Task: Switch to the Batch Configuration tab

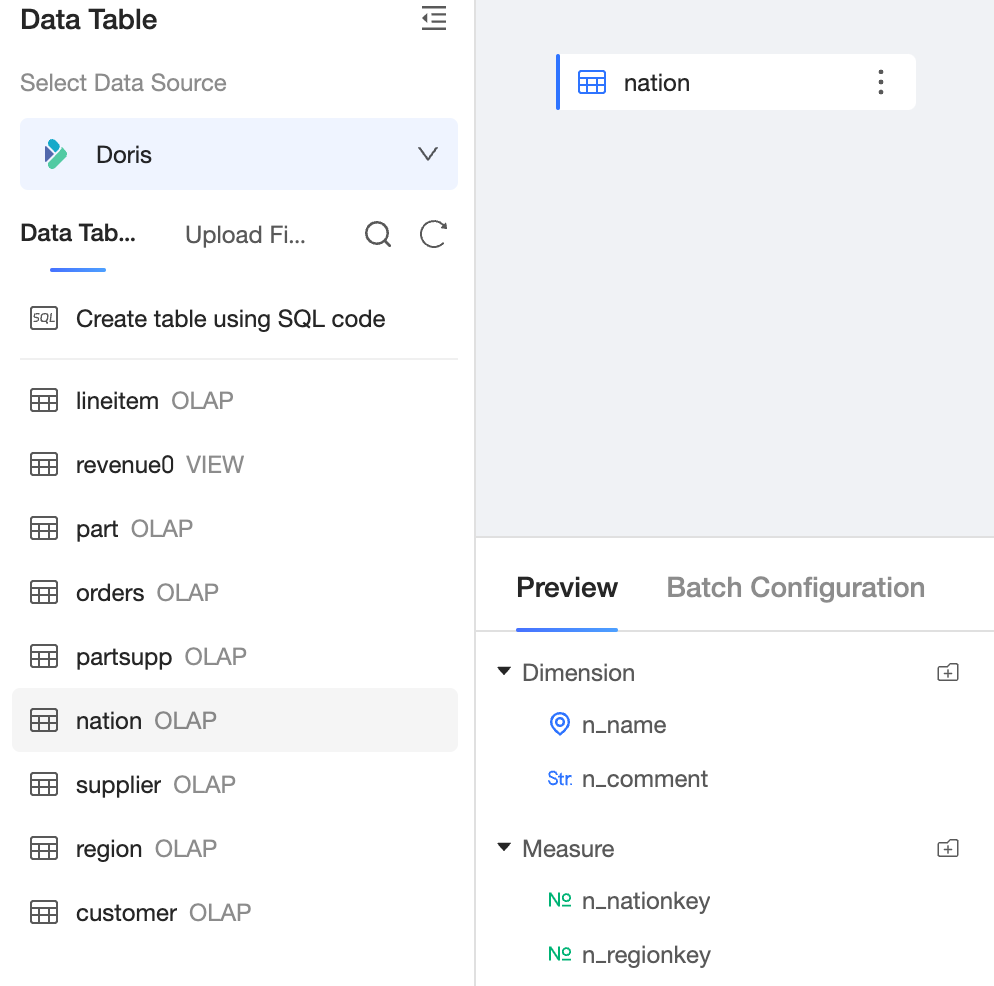Action: pyautogui.click(x=795, y=588)
